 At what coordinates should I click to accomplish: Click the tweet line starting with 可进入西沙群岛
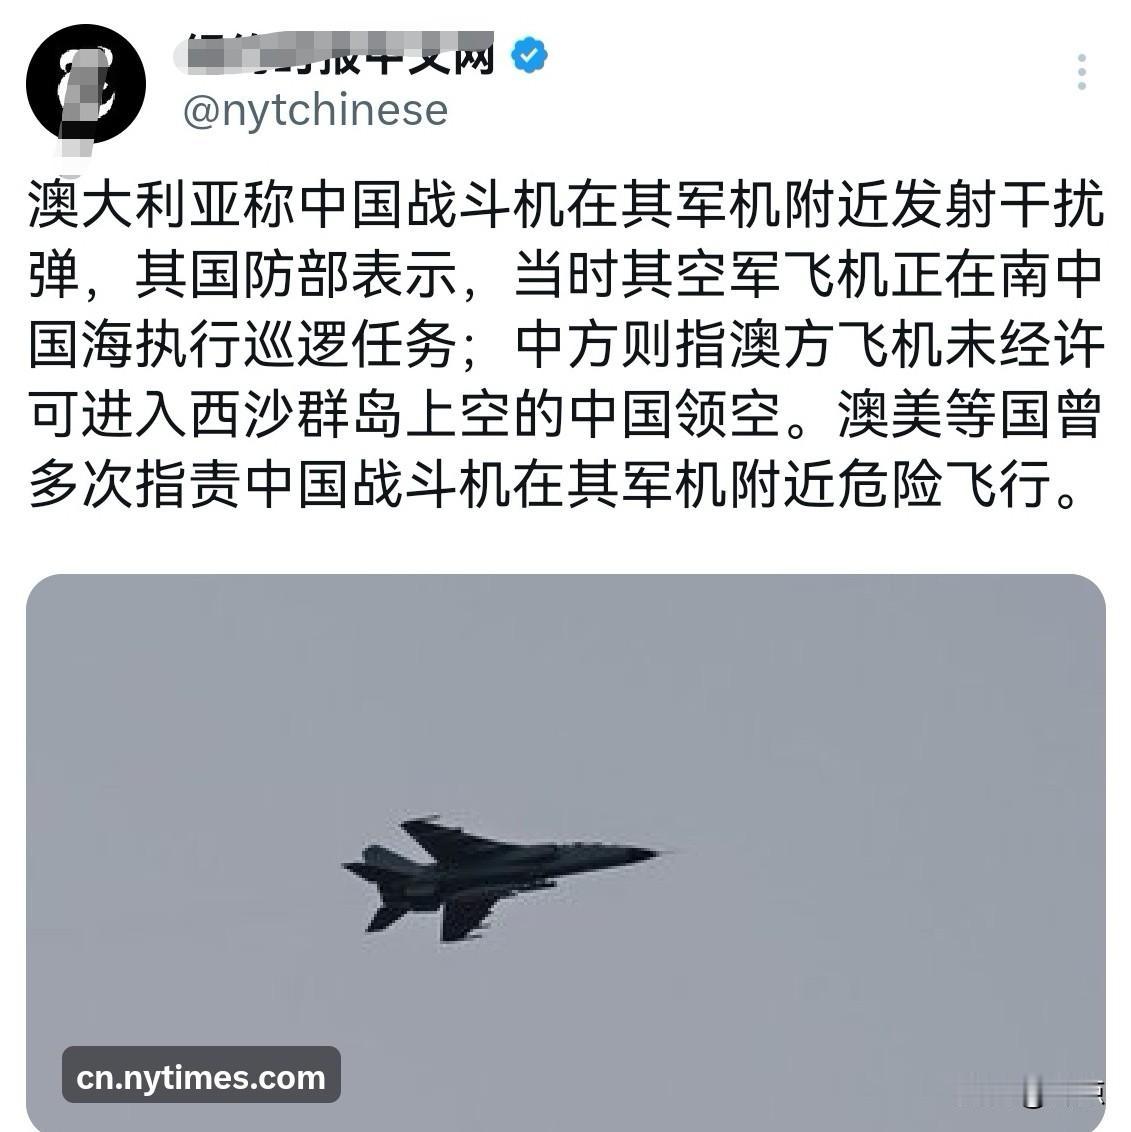[566, 416]
